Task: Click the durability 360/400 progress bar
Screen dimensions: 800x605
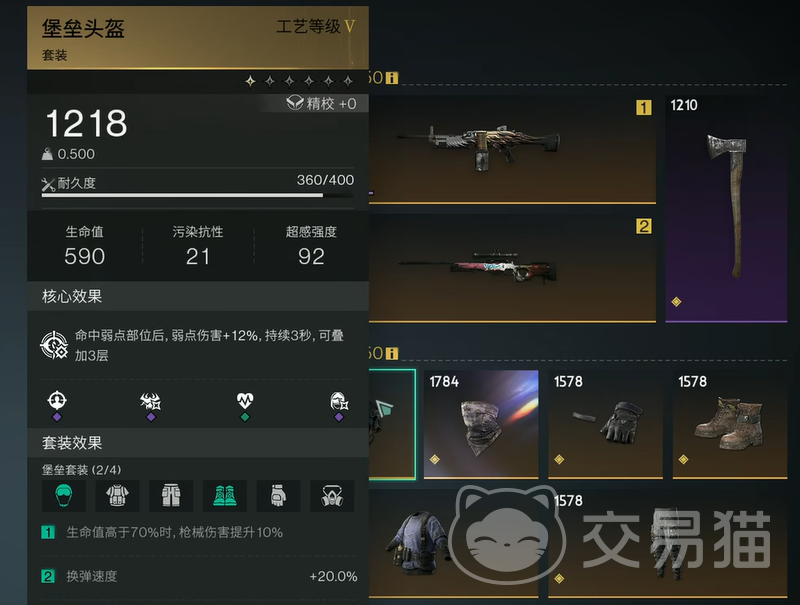Action: click(198, 195)
